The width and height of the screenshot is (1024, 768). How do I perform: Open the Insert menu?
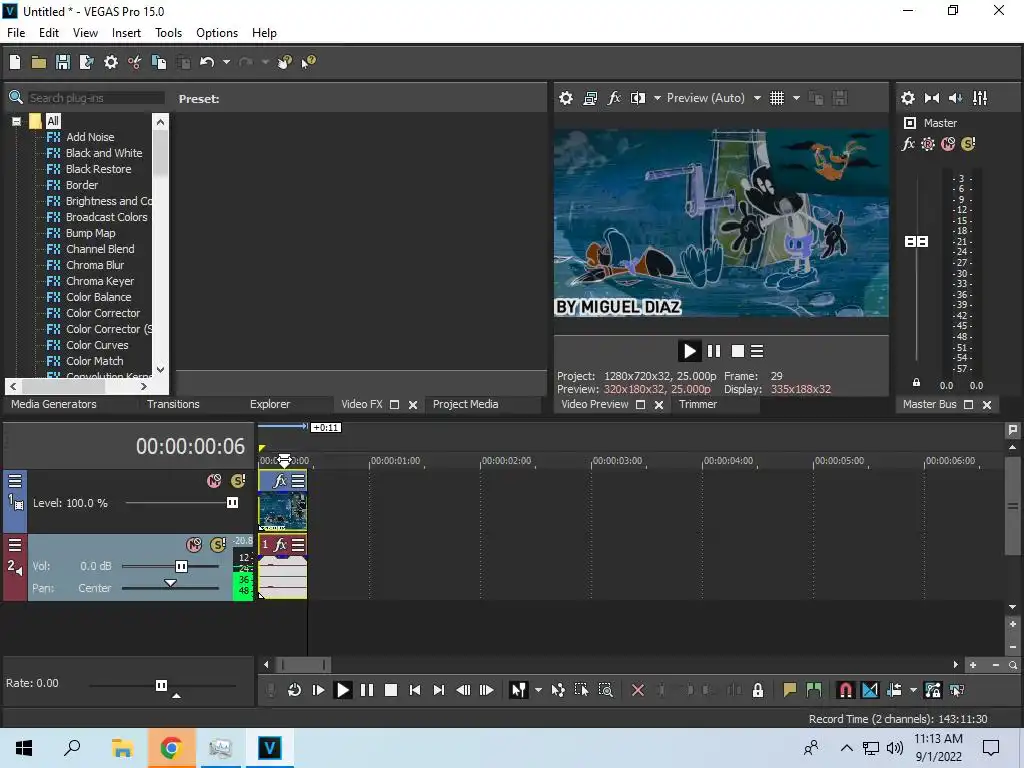(x=126, y=33)
